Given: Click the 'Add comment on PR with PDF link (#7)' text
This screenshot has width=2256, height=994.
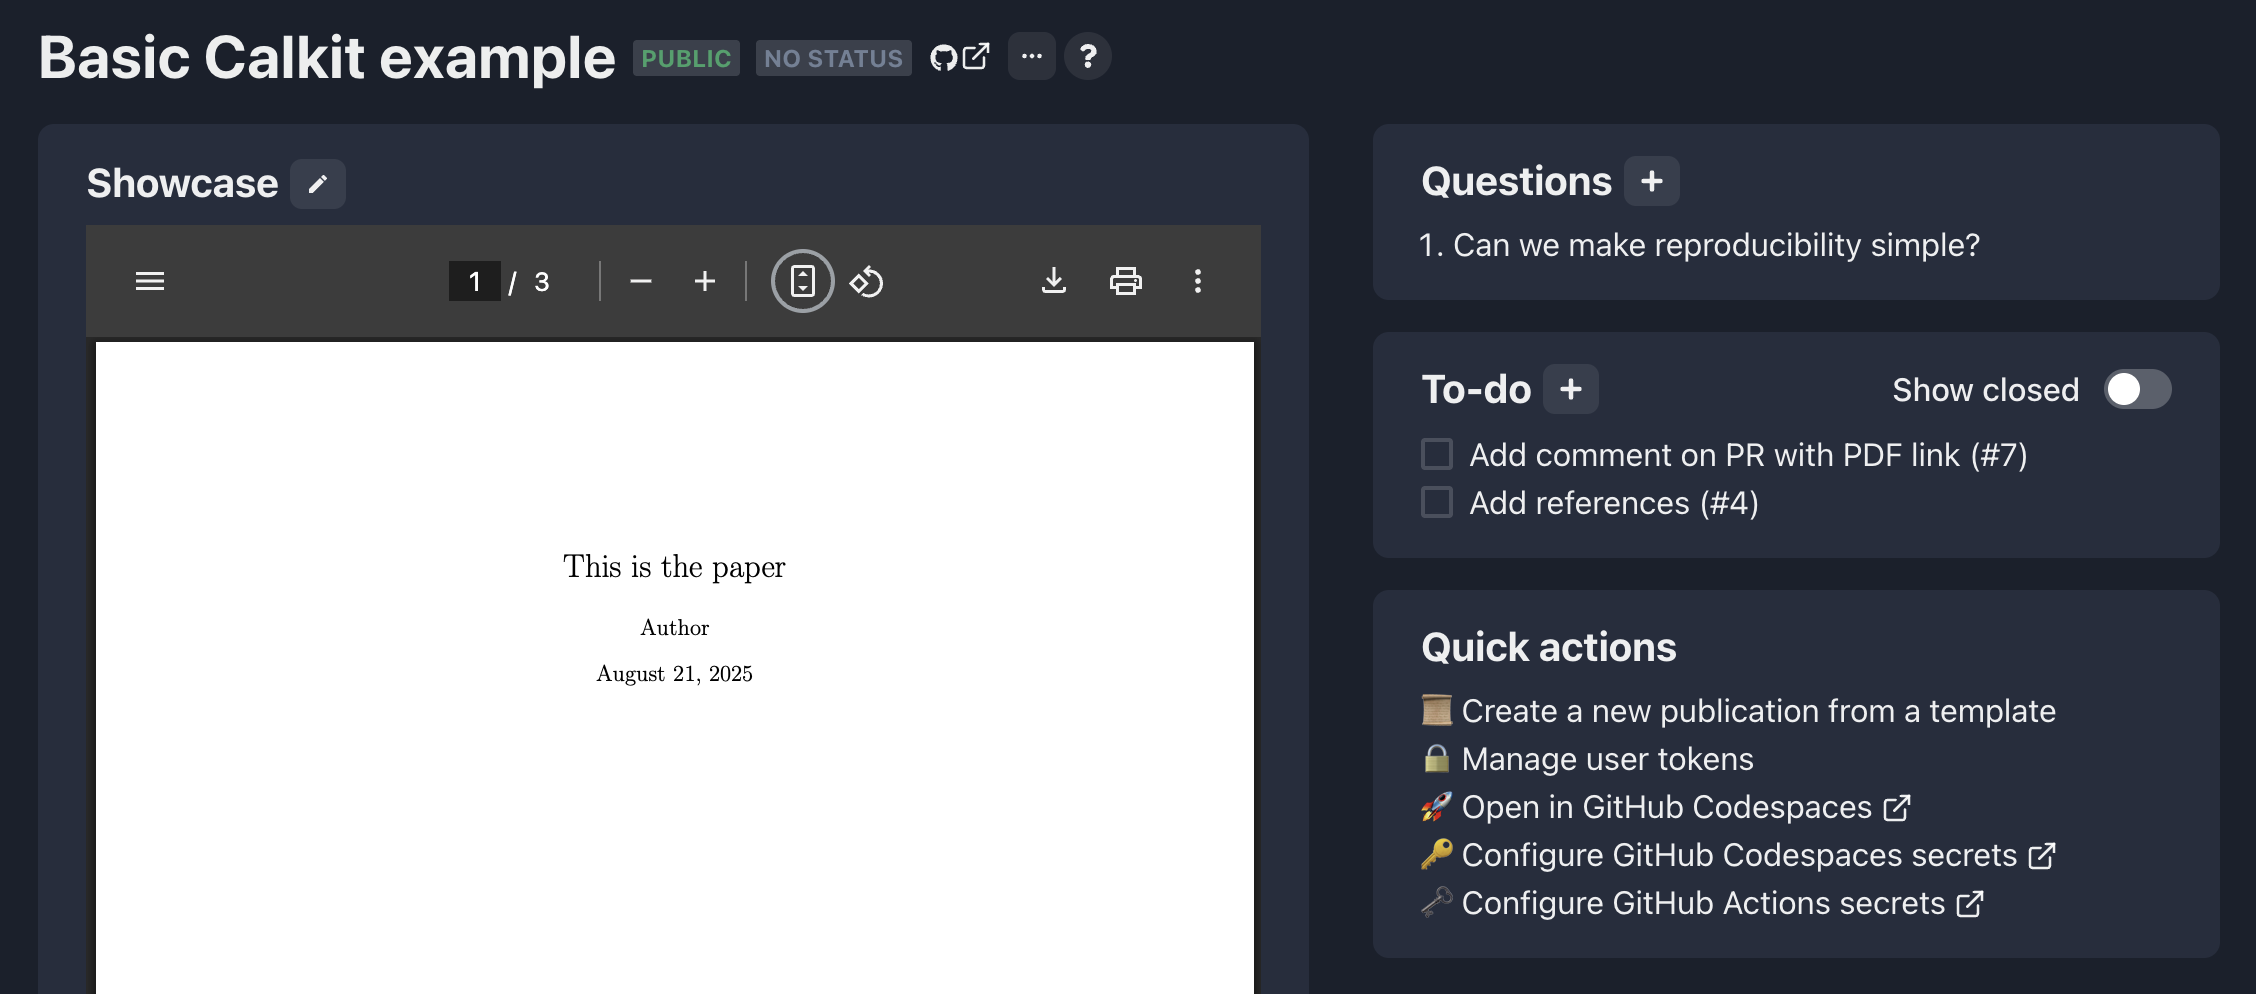Looking at the screenshot, I should (x=1748, y=455).
